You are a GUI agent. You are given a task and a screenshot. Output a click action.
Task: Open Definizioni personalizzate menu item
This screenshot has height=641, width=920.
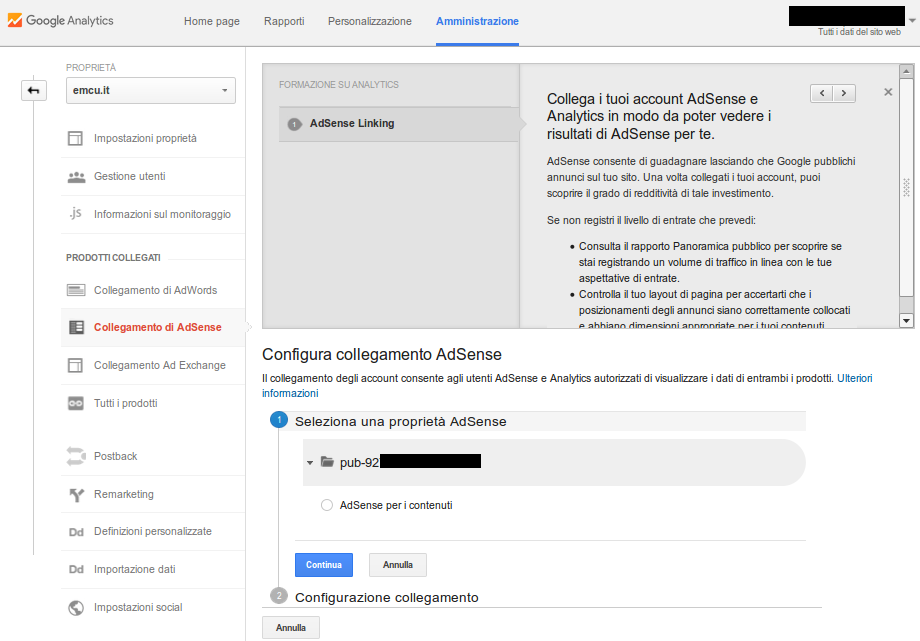[153, 531]
